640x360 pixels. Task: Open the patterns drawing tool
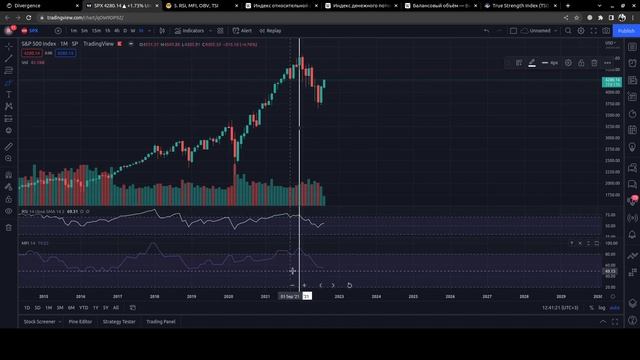pyautogui.click(x=9, y=107)
